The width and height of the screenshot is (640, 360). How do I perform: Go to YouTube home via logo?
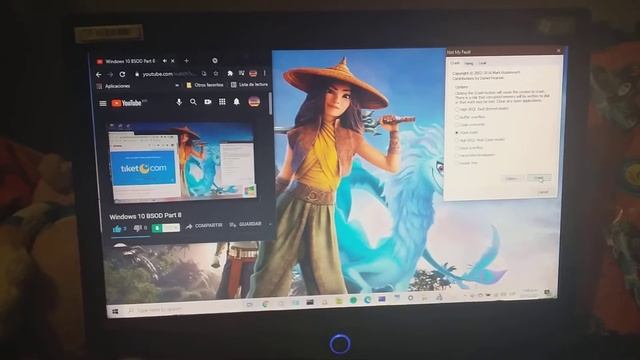tap(127, 103)
